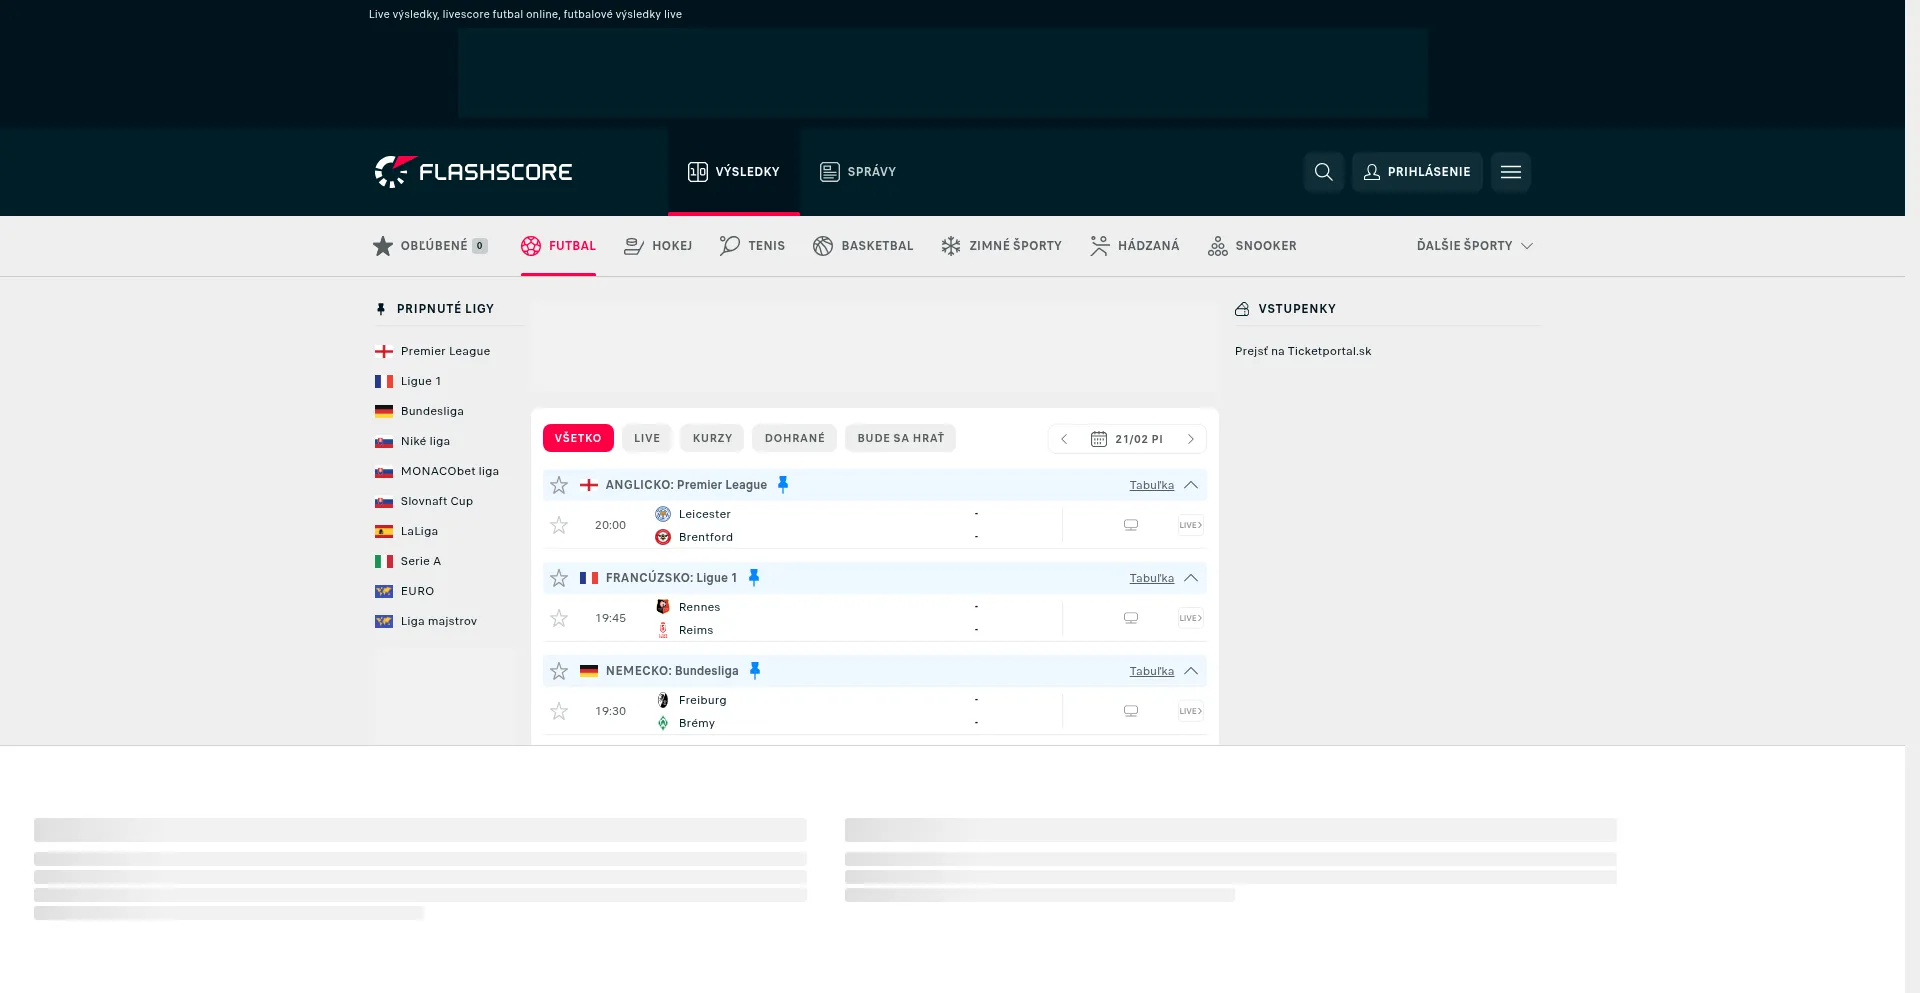1920x993 pixels.
Task: Open pinned Liga majstrov in sidebar
Action: coord(426,621)
